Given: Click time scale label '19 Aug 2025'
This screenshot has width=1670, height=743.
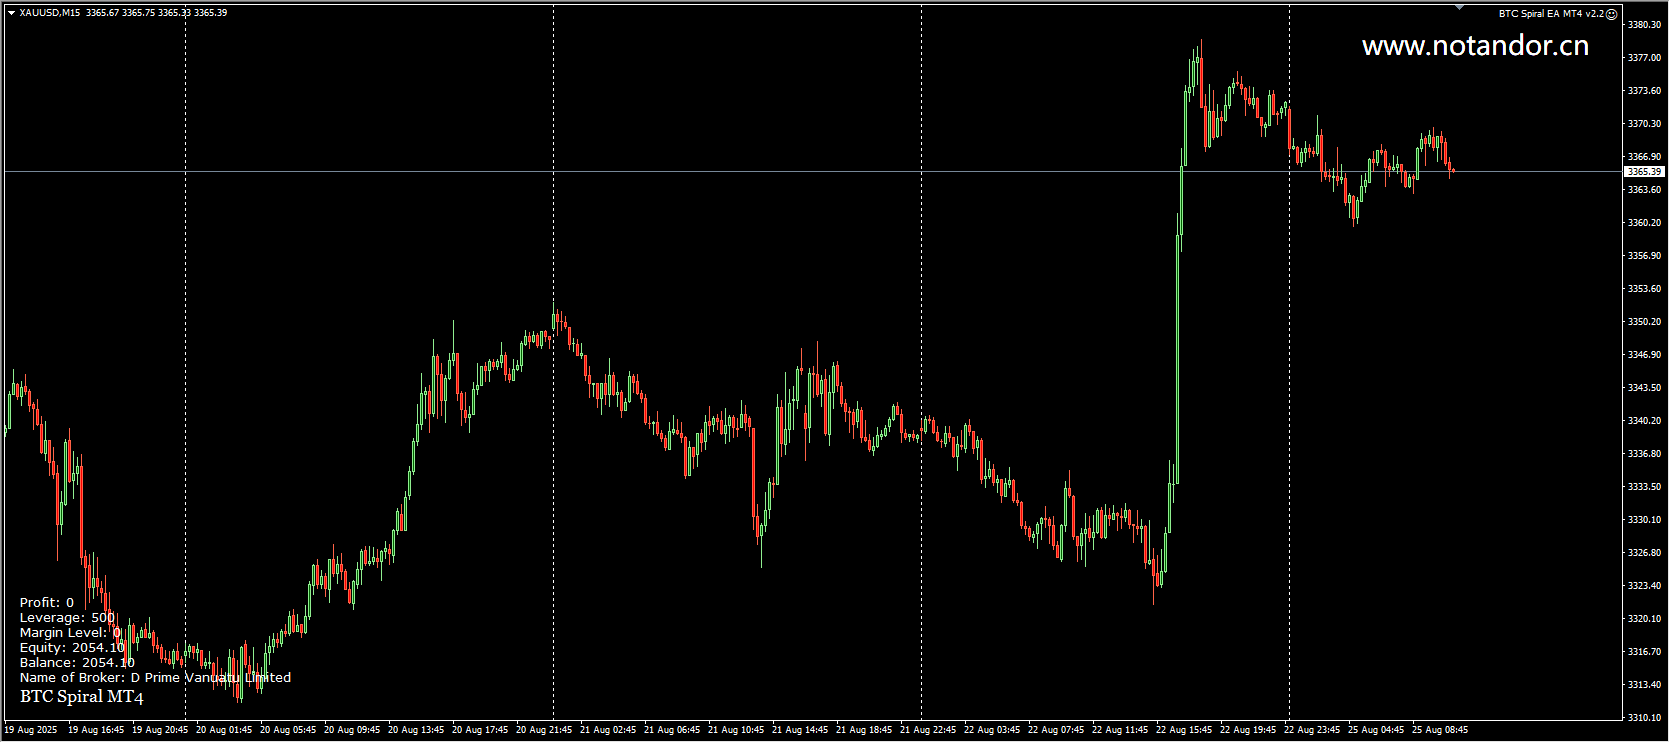Looking at the screenshot, I should 31,730.
